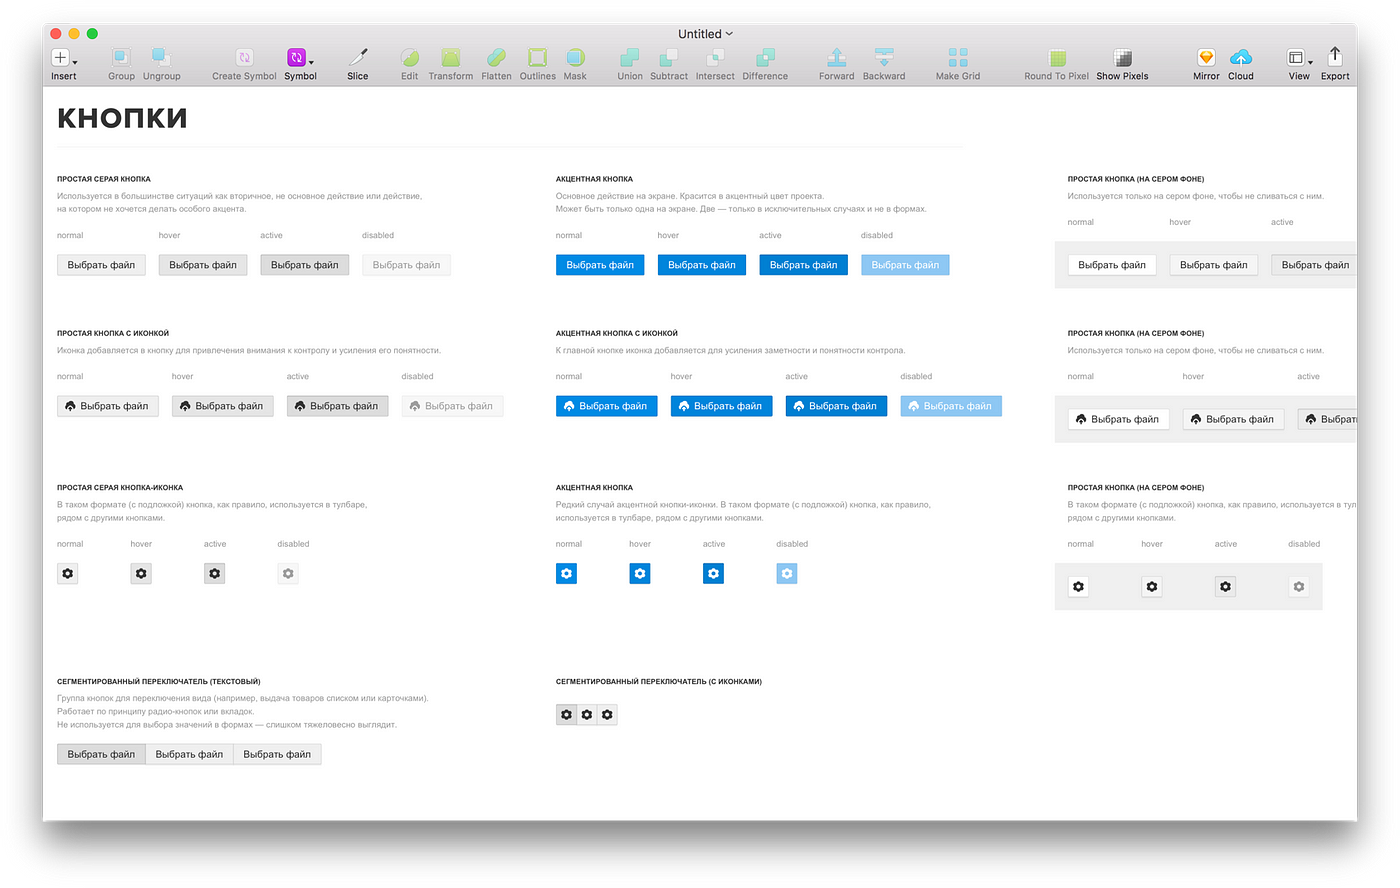
Task: Click the Flatten icon
Action: (x=496, y=57)
